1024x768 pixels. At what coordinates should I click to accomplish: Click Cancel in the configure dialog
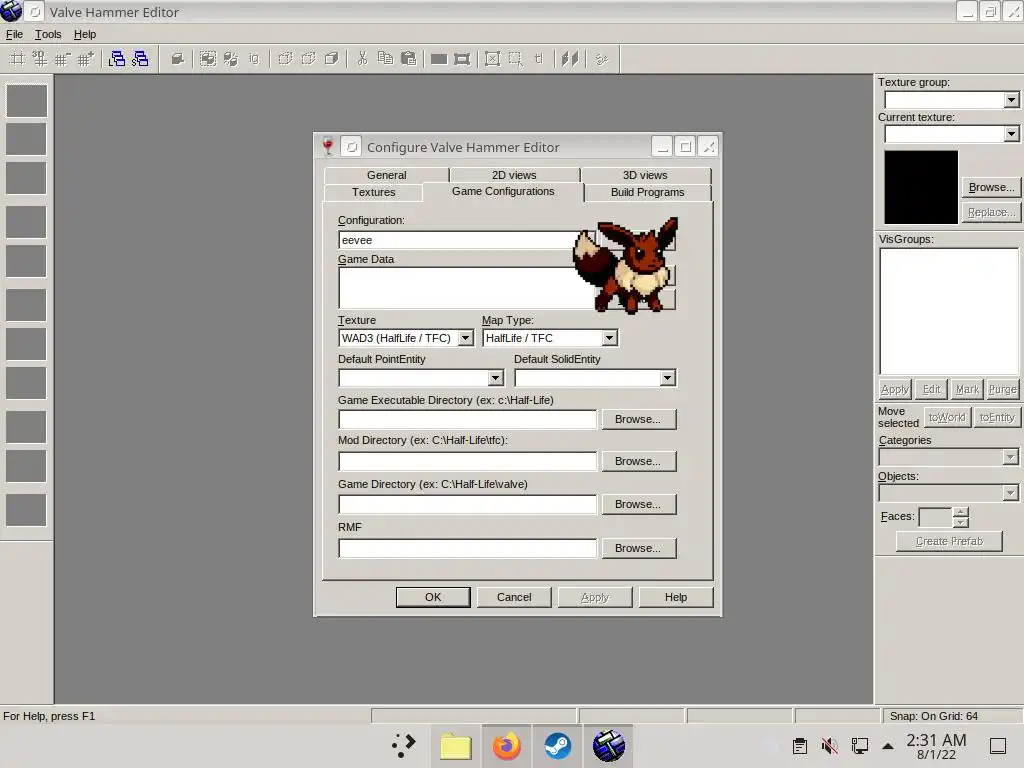(514, 597)
